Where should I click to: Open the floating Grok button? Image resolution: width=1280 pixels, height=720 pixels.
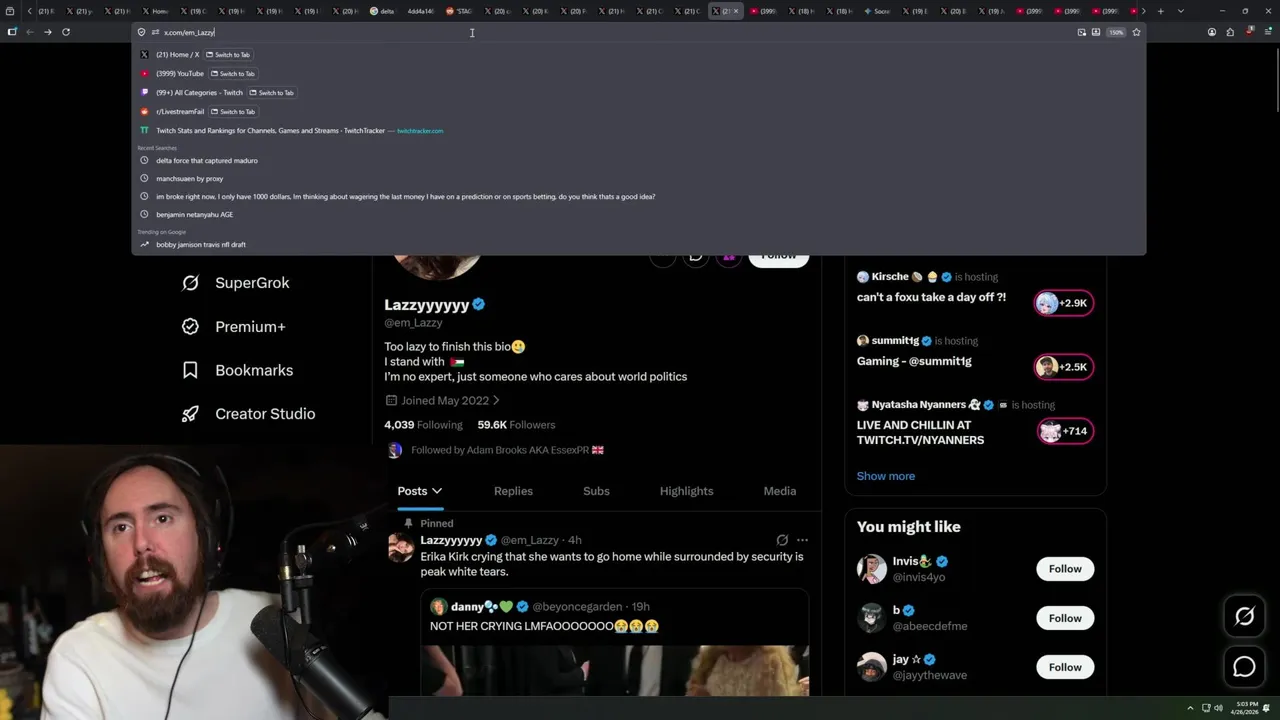pos(1244,617)
